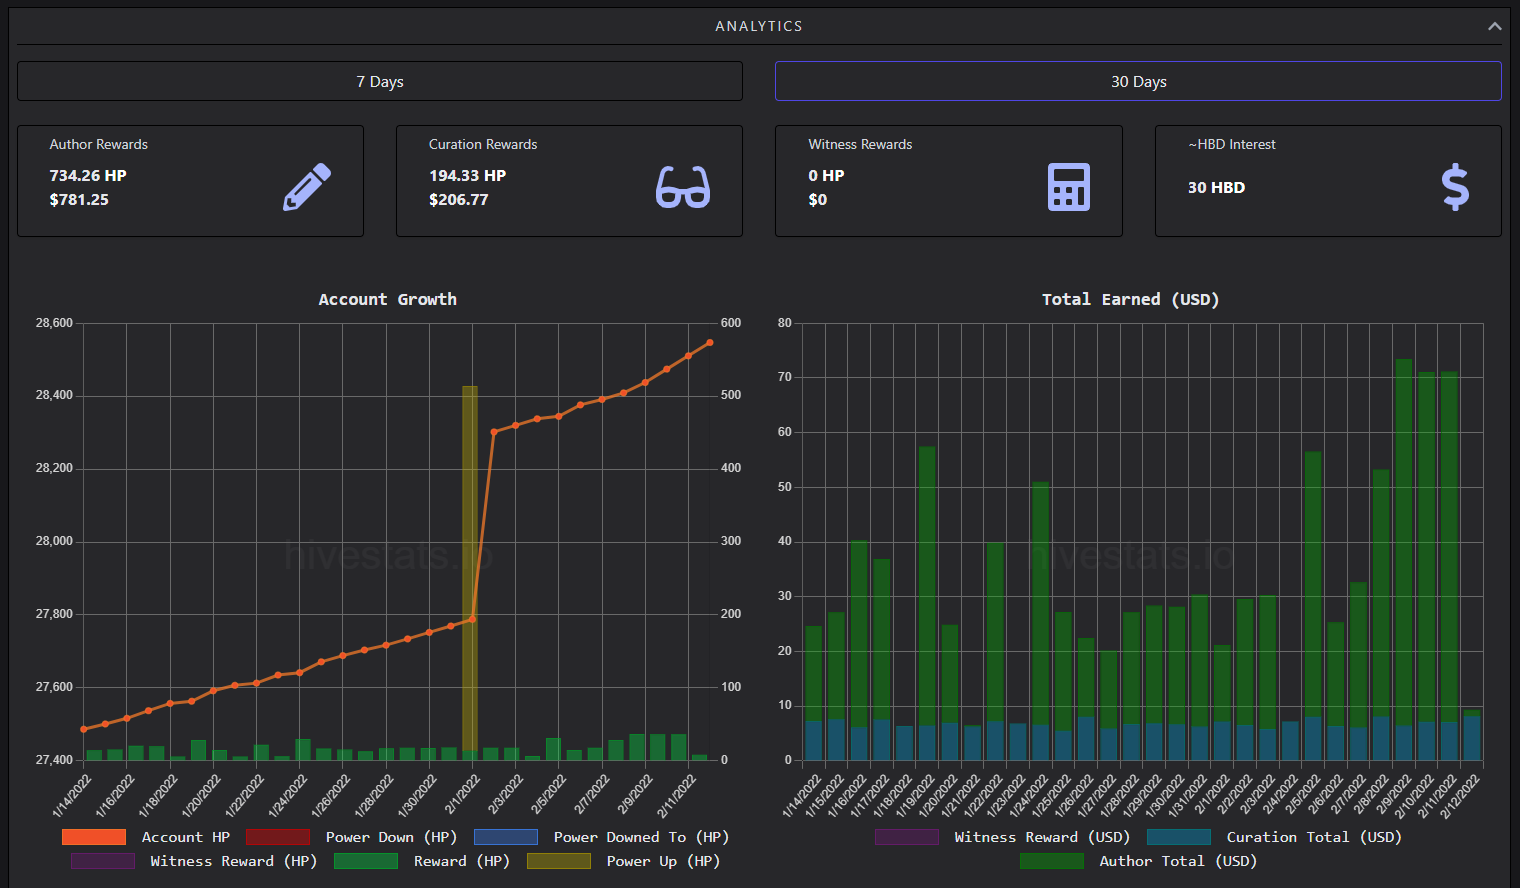This screenshot has height=888, width=1520.
Task: Select the 30 Days tab
Action: coord(1138,81)
